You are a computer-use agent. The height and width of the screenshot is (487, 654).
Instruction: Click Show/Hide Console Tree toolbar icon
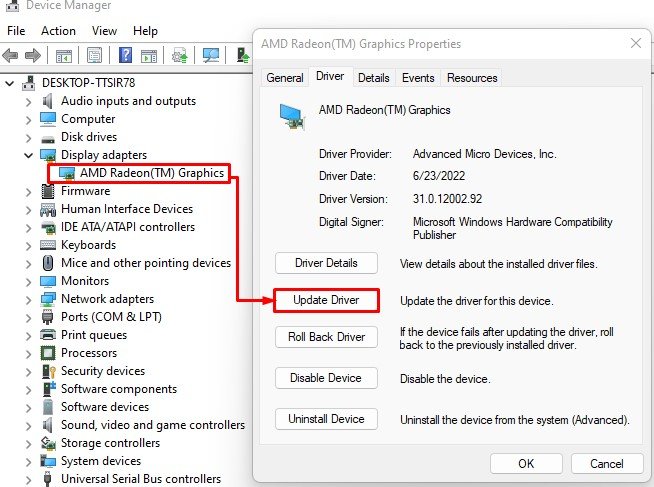coord(64,55)
